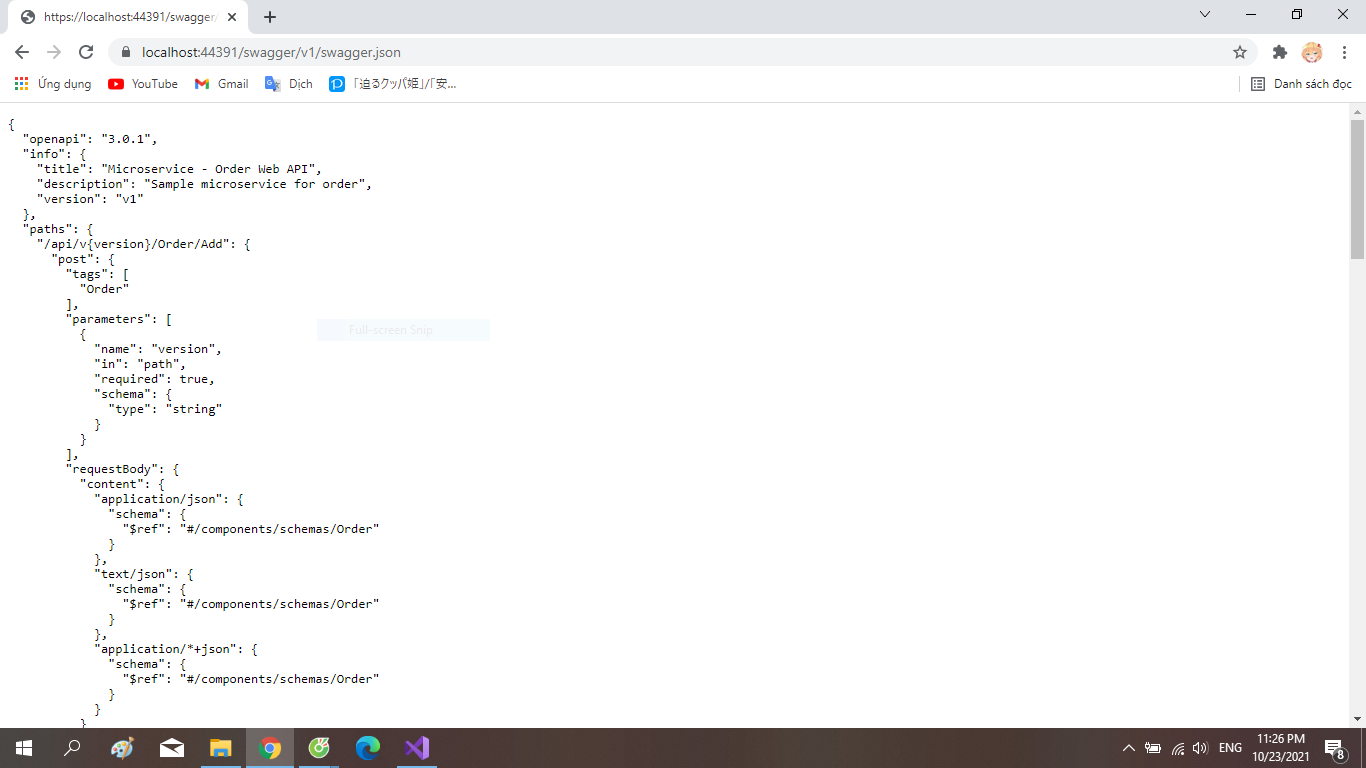This screenshot has height=768, width=1366.
Task: Open the Gmail bookmark link
Action: point(221,84)
